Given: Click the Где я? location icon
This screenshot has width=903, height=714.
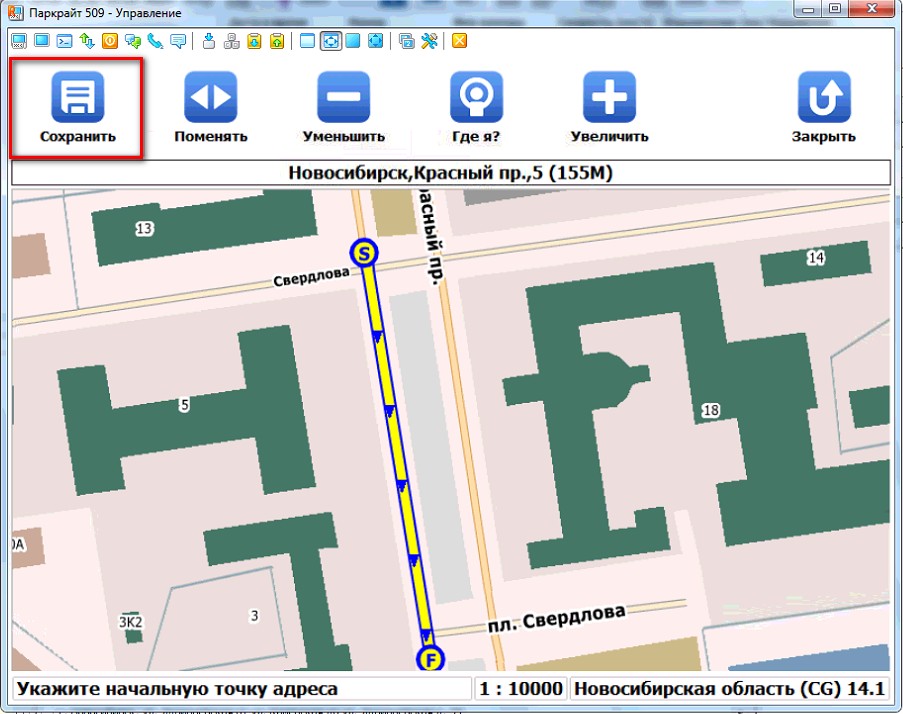Looking at the screenshot, I should point(476,108).
